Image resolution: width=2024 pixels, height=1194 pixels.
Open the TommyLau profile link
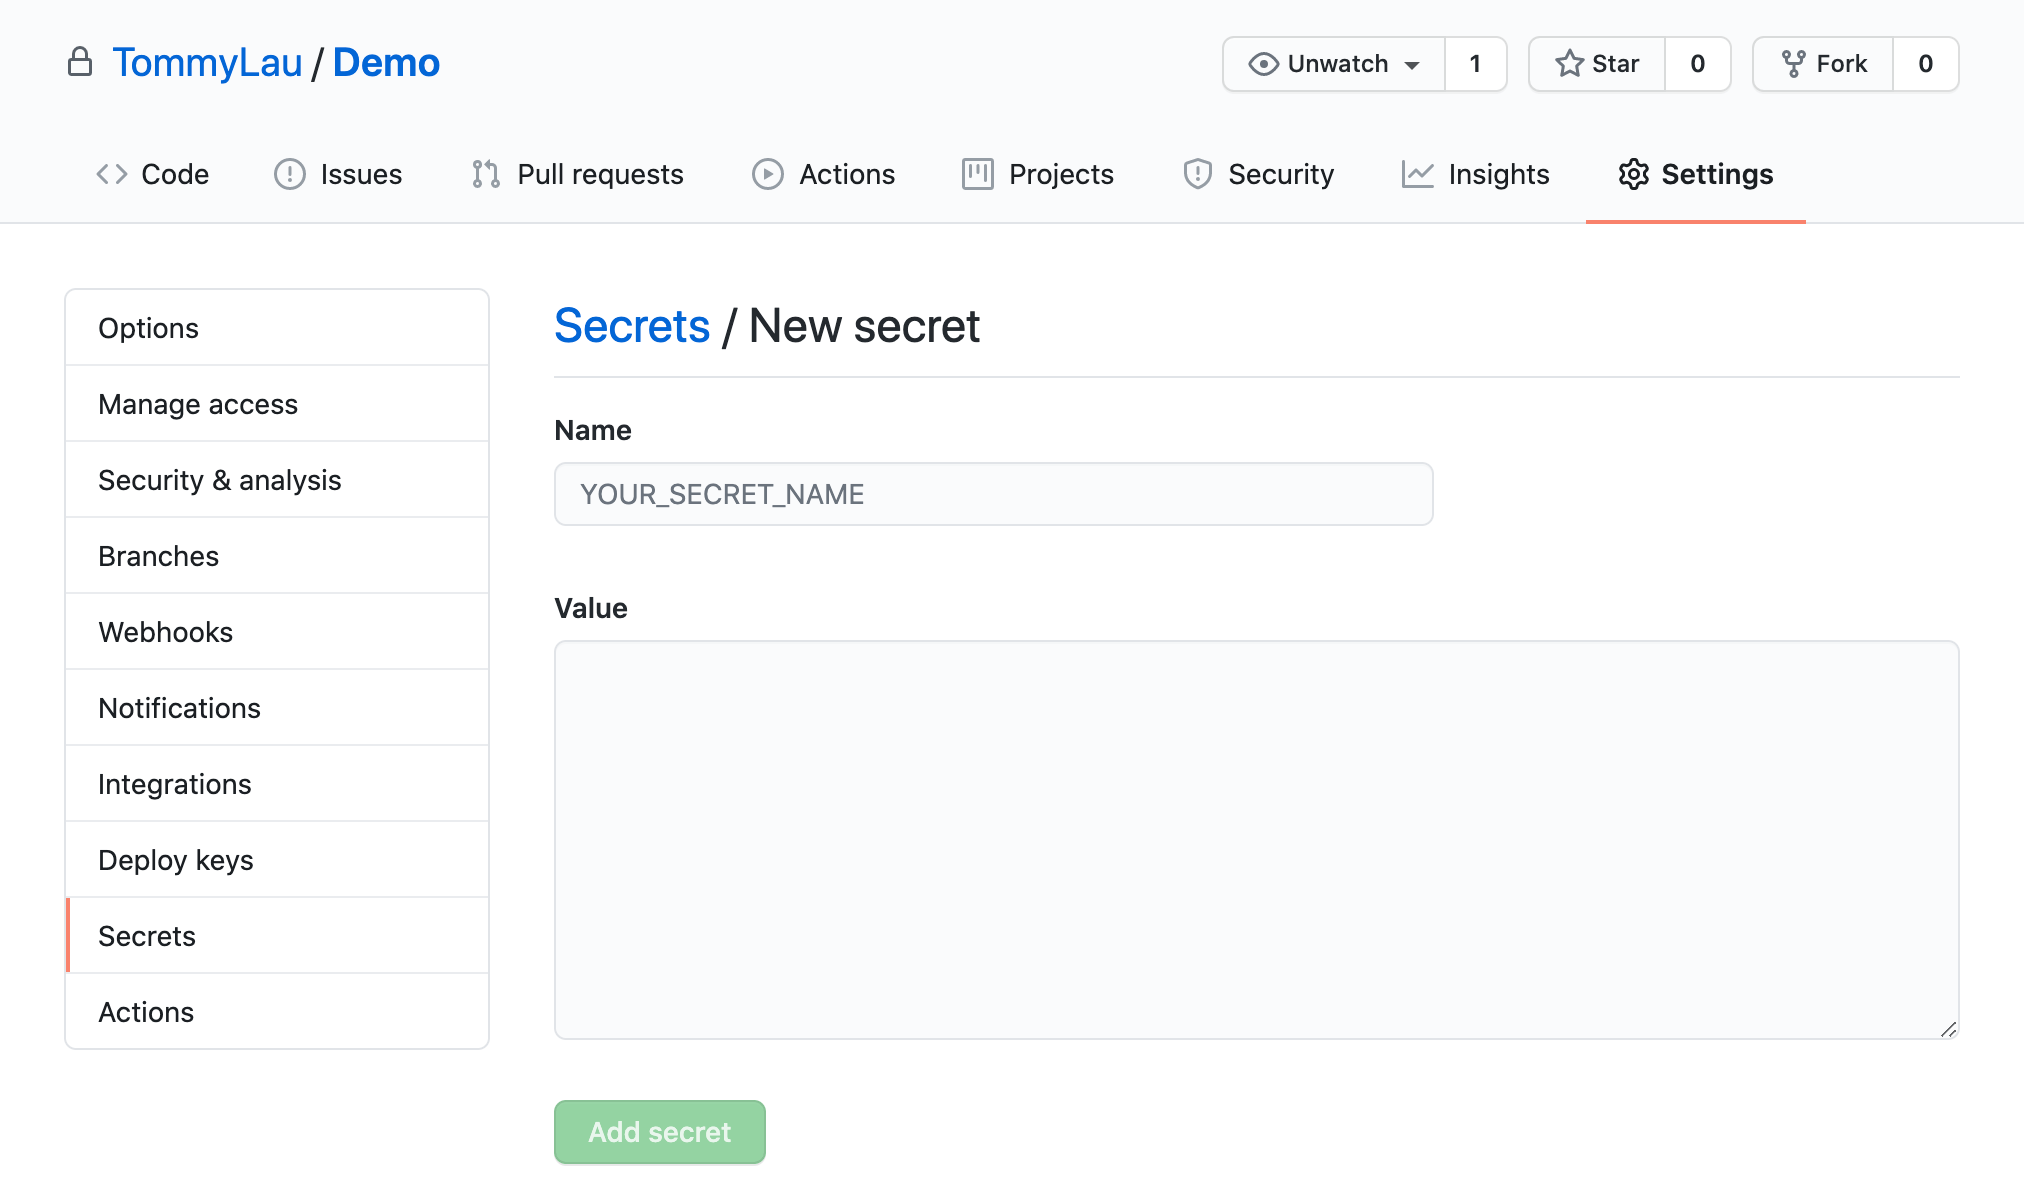point(207,63)
